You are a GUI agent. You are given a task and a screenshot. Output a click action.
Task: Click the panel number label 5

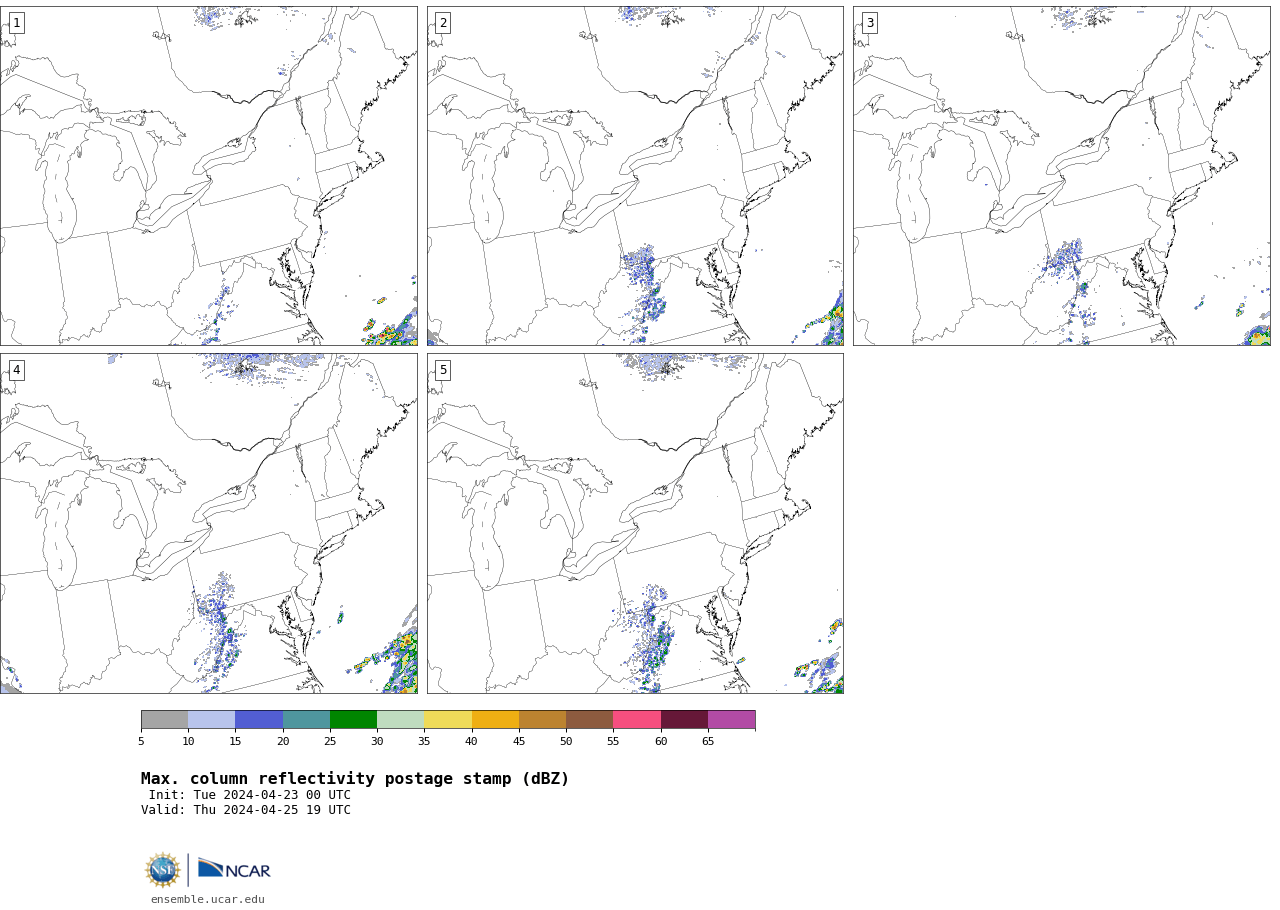[x=443, y=370]
